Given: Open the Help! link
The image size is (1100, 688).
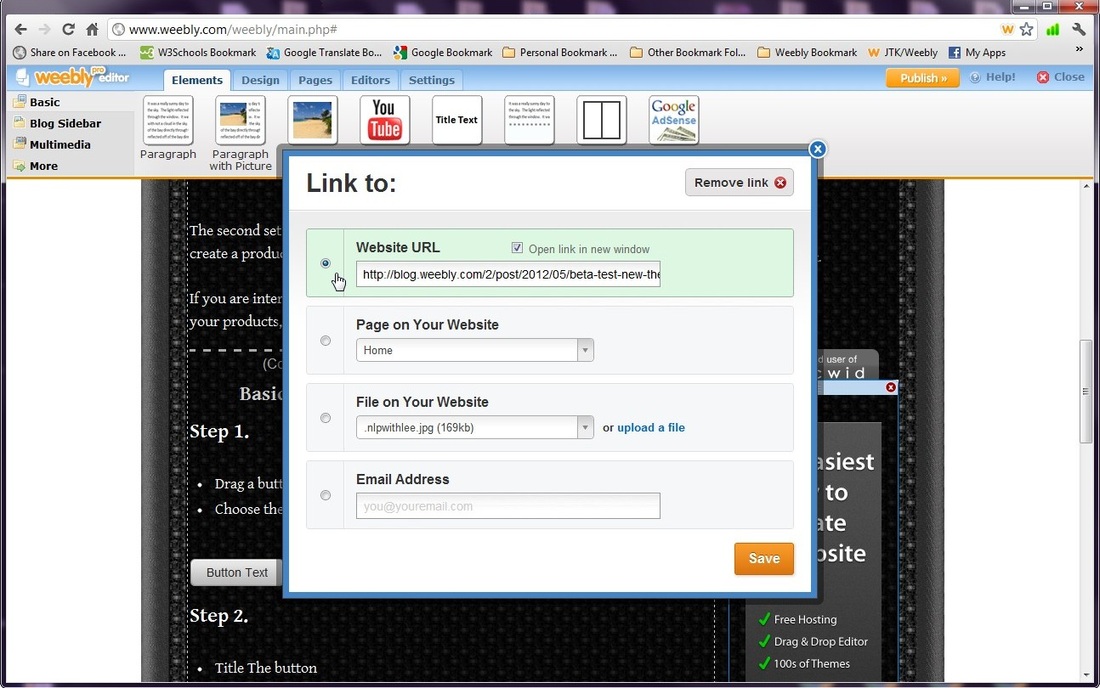Looking at the screenshot, I should (993, 77).
